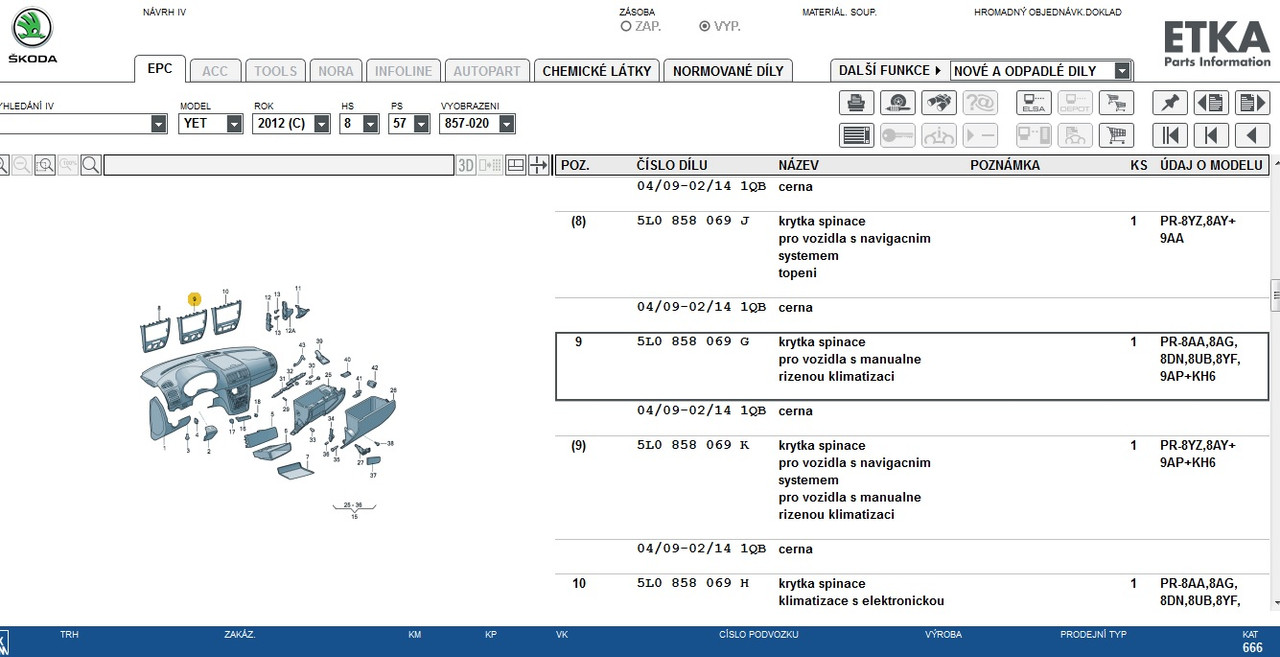
Task: Select part number 5L0 858 069 G
Action: tap(693, 342)
